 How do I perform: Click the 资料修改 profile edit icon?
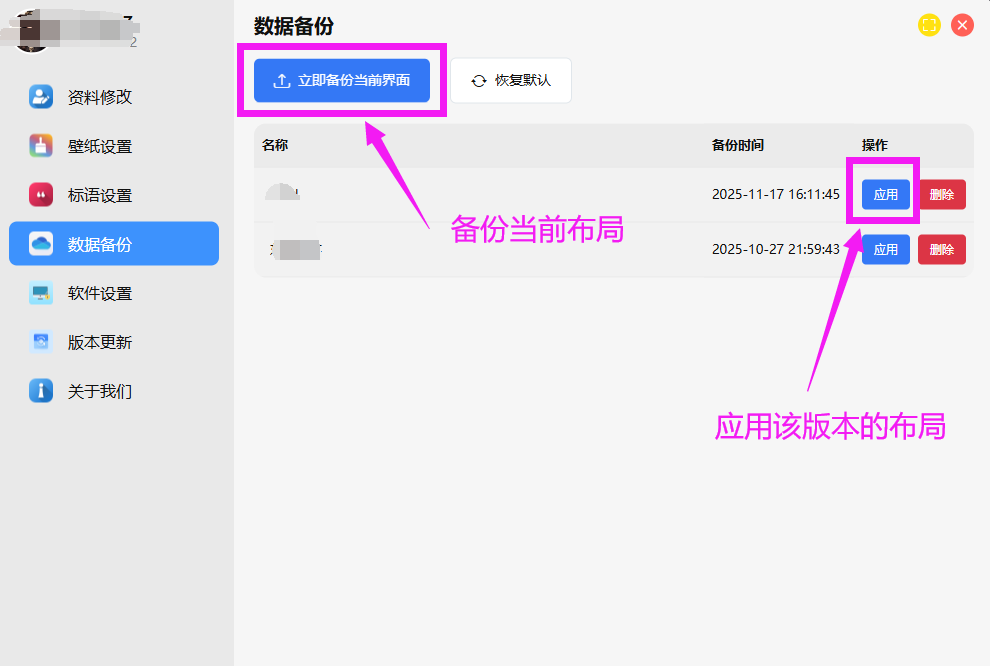(41, 97)
